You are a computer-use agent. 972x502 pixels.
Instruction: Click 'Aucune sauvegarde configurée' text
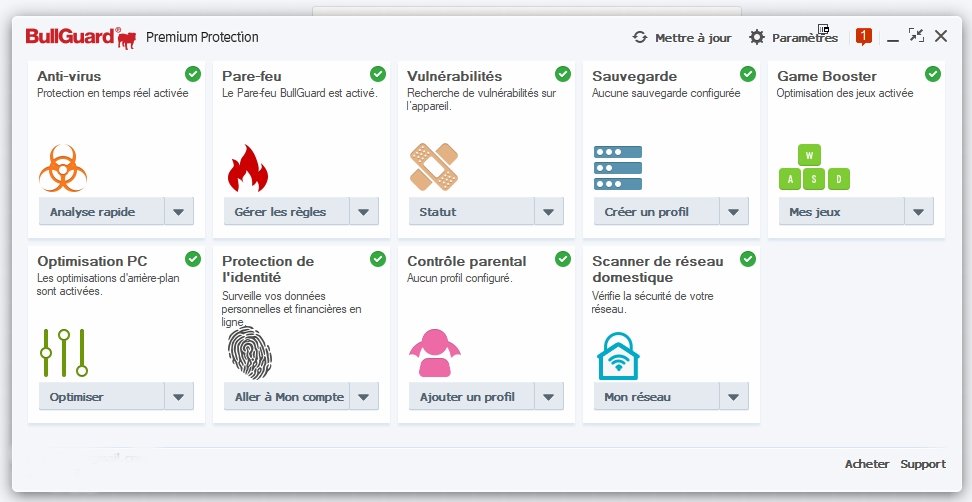point(666,93)
